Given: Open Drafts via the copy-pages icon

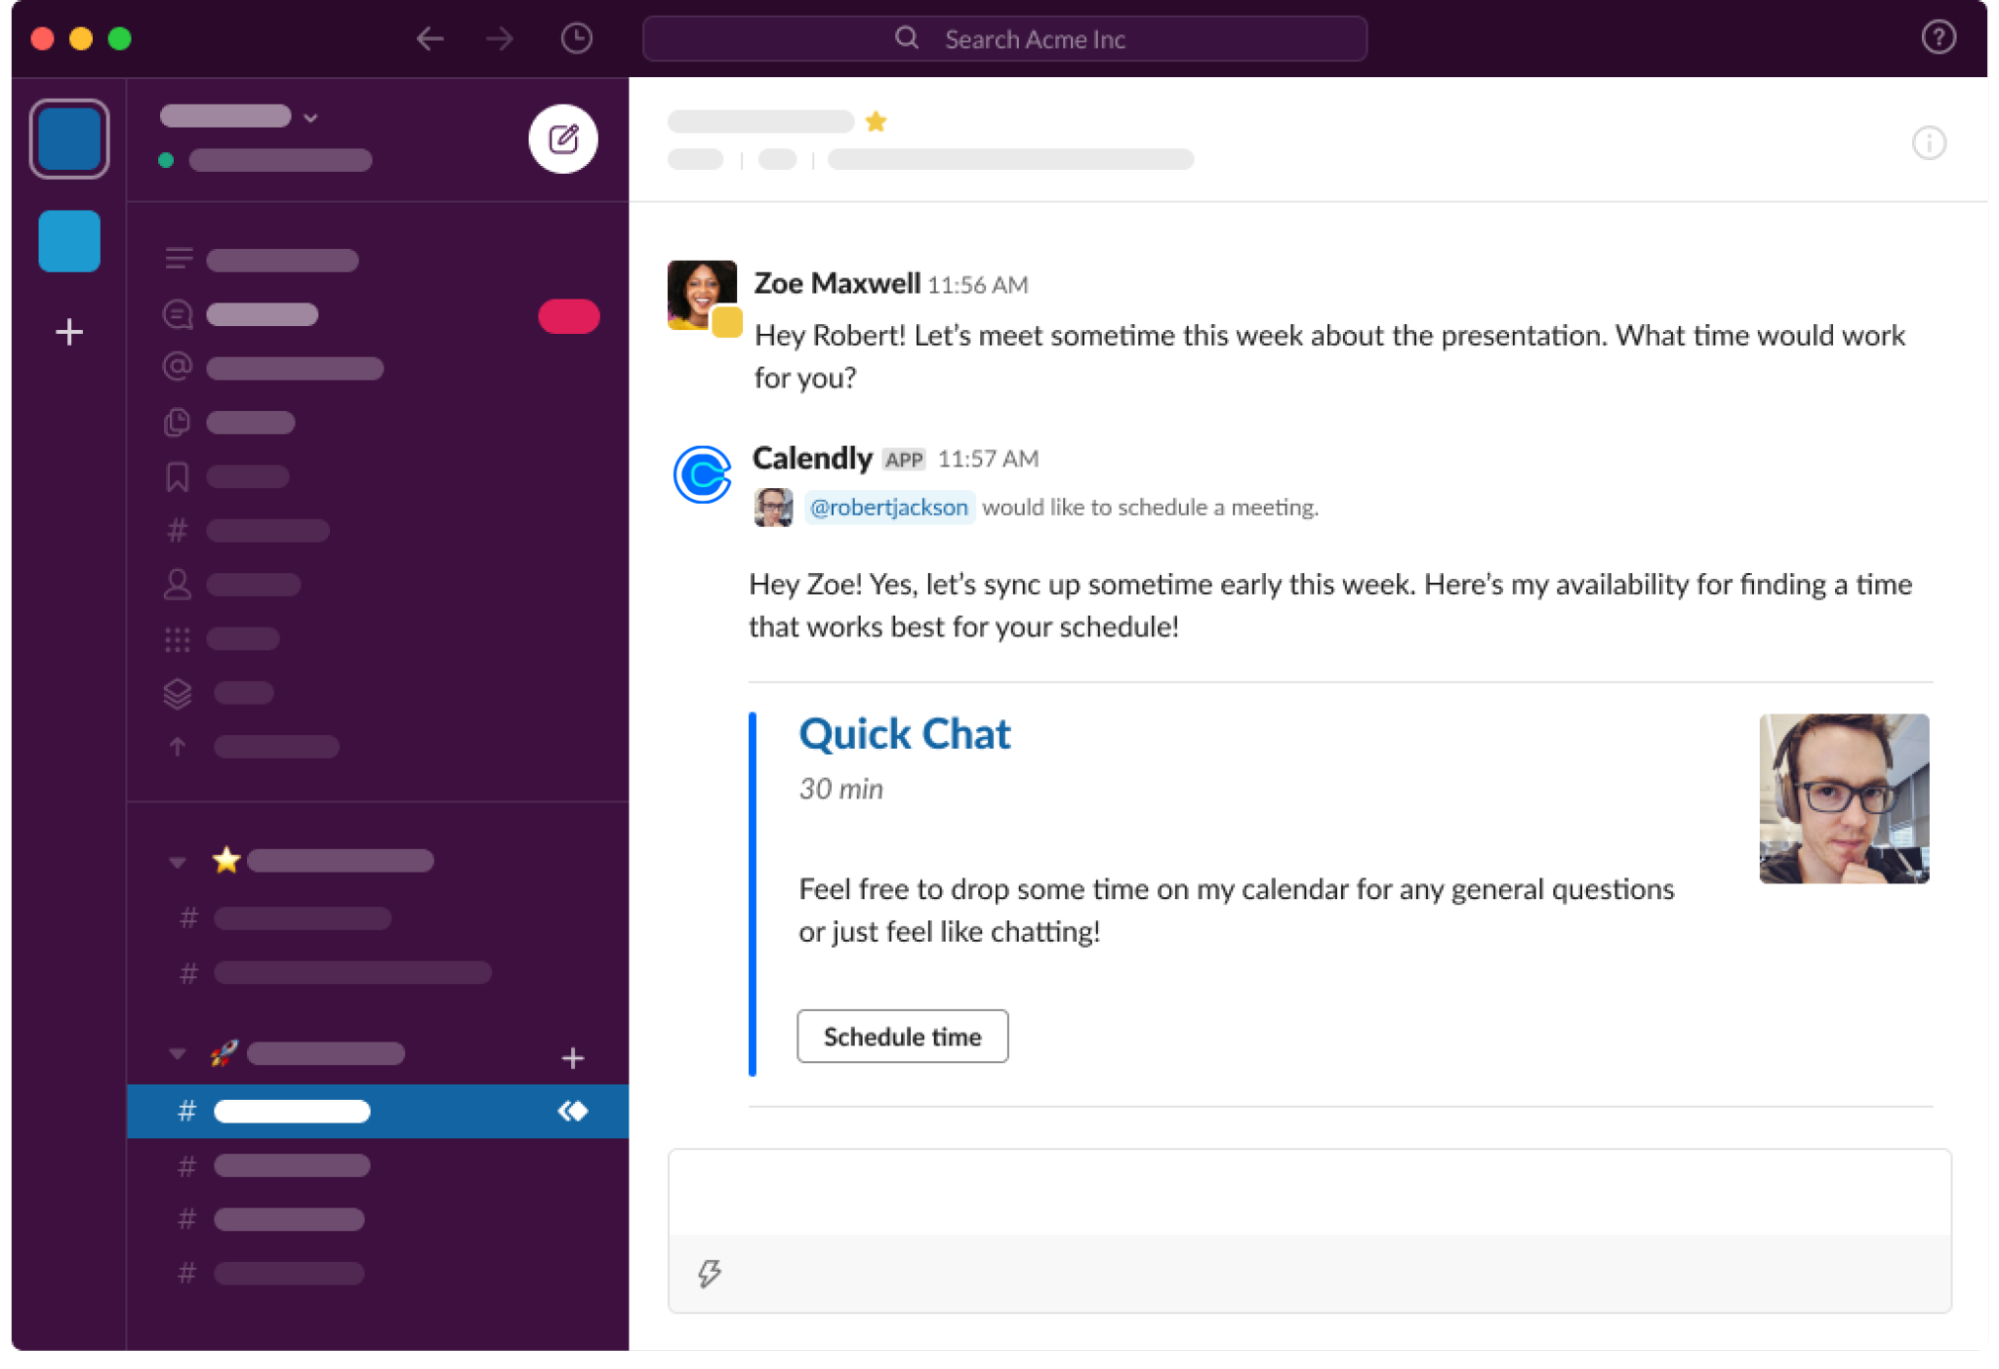Looking at the screenshot, I should coord(177,422).
